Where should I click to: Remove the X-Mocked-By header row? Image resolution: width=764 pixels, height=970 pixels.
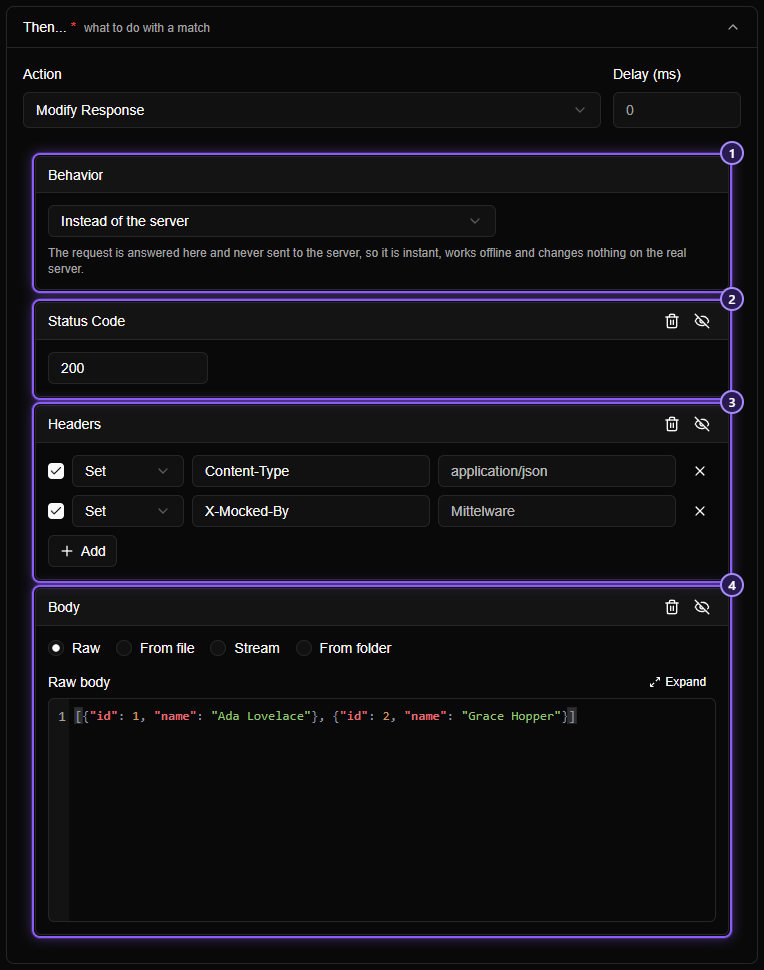pos(700,511)
